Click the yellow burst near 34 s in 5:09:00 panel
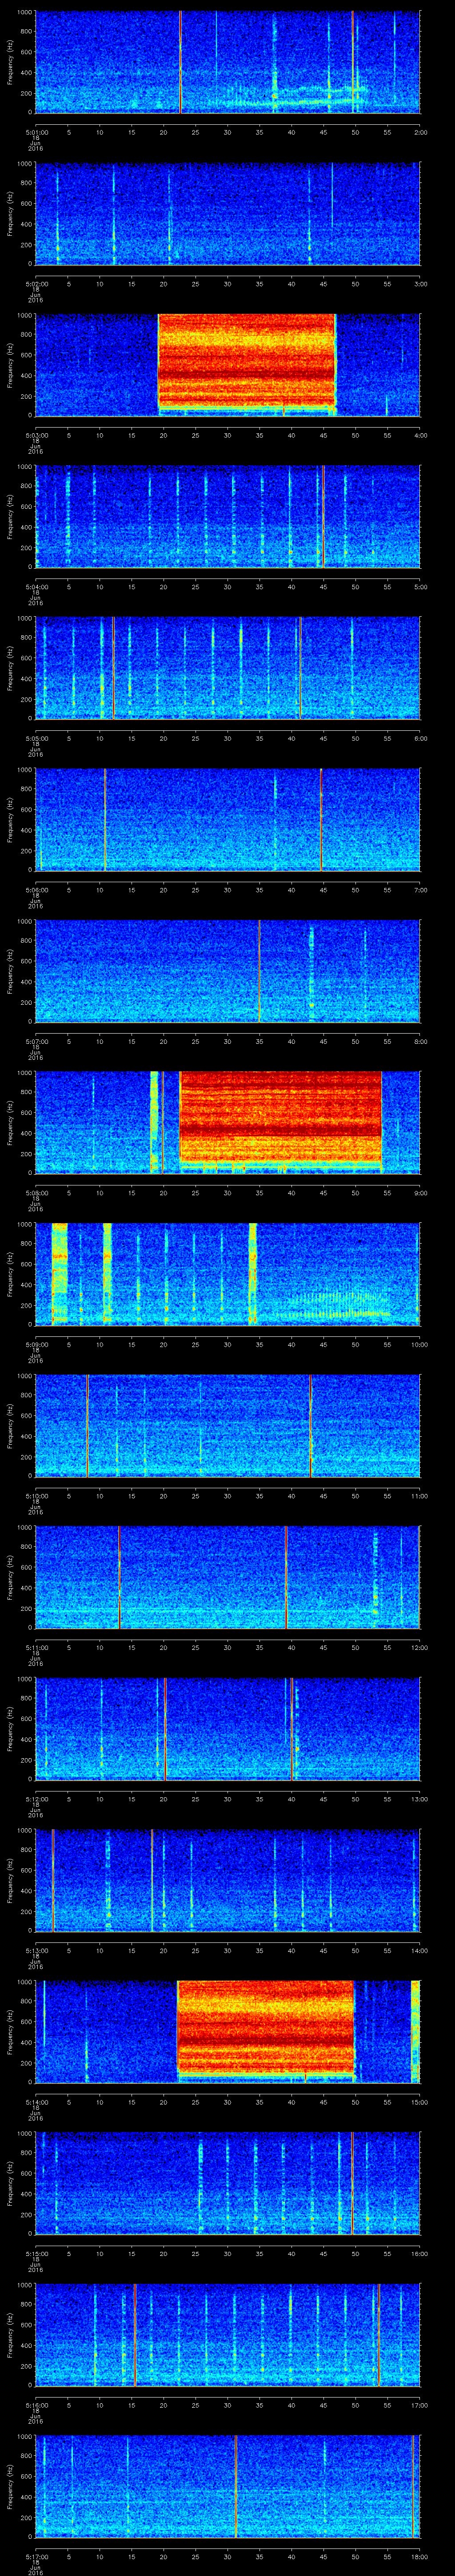 (x=252, y=1273)
